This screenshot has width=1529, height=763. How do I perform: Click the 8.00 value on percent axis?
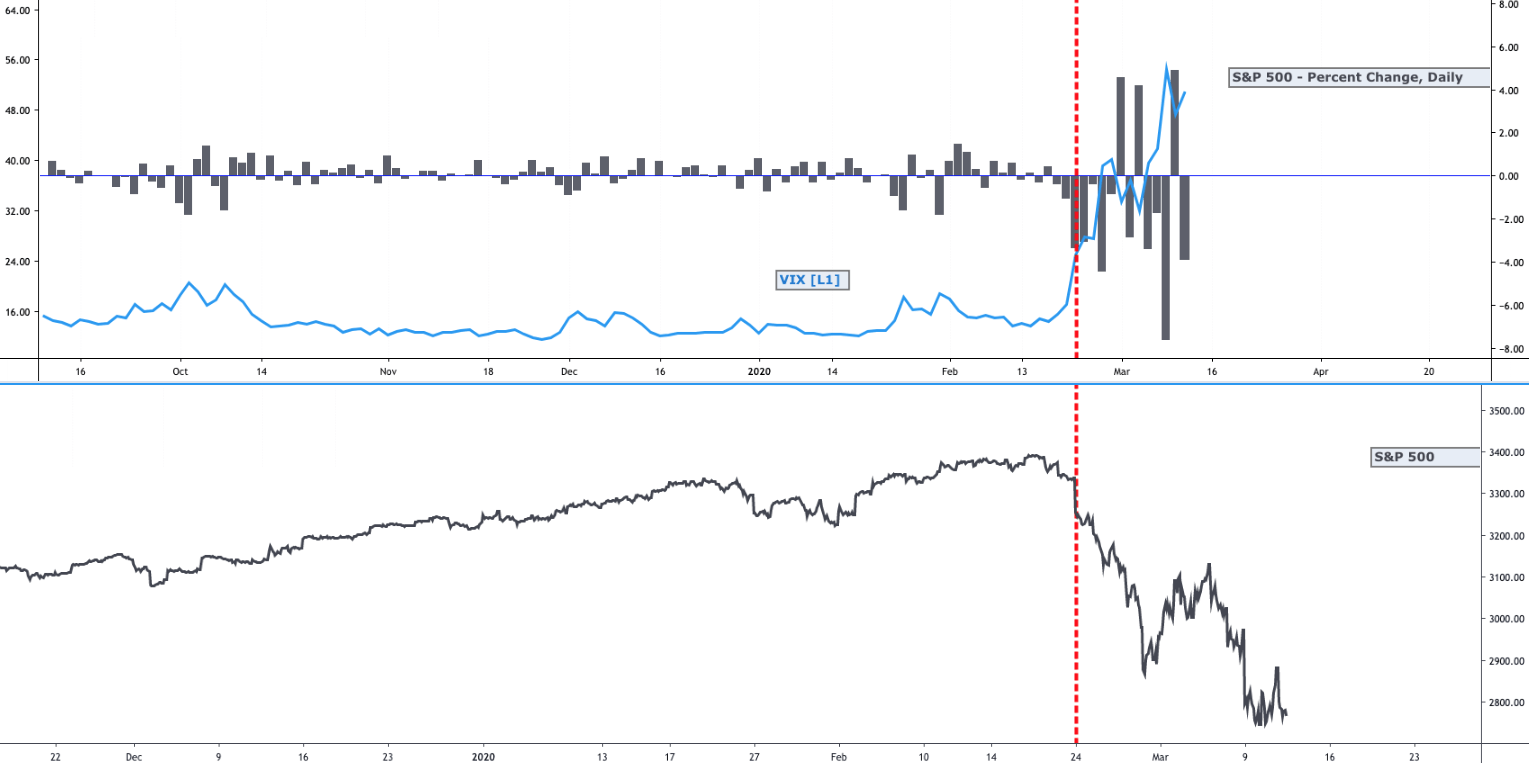[x=1508, y=4]
